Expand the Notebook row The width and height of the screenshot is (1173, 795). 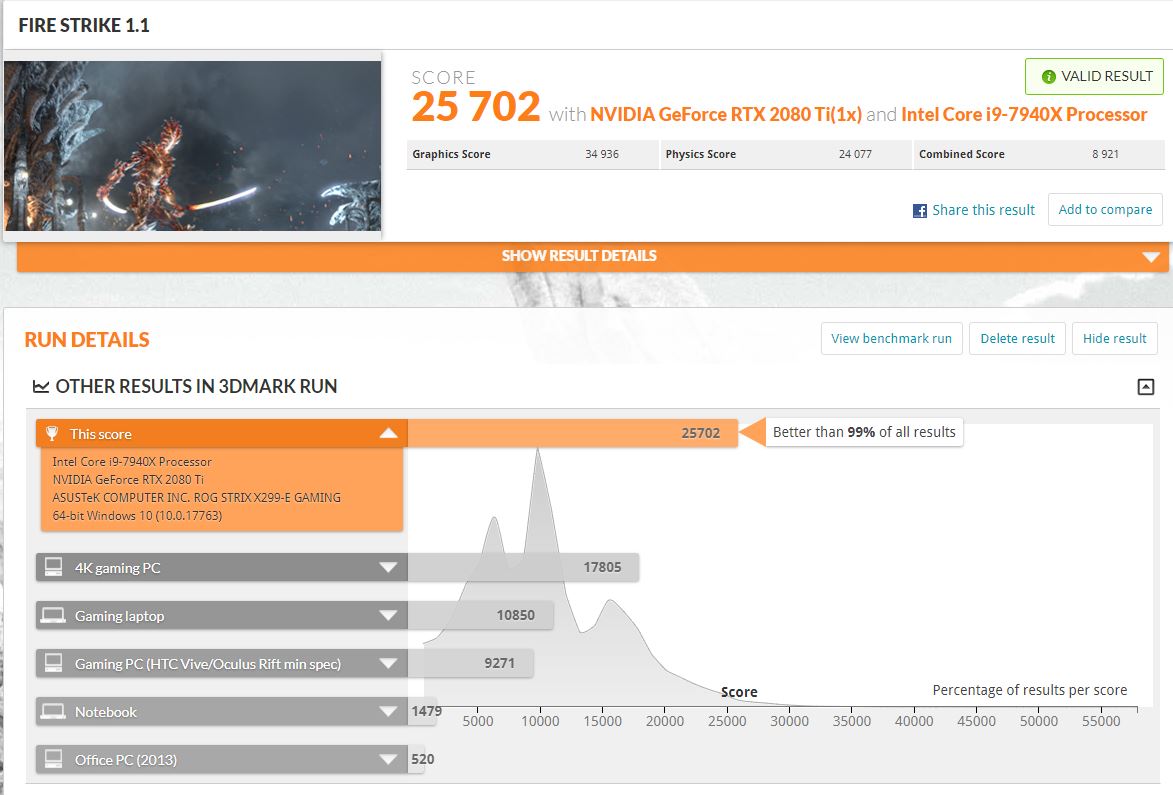388,710
